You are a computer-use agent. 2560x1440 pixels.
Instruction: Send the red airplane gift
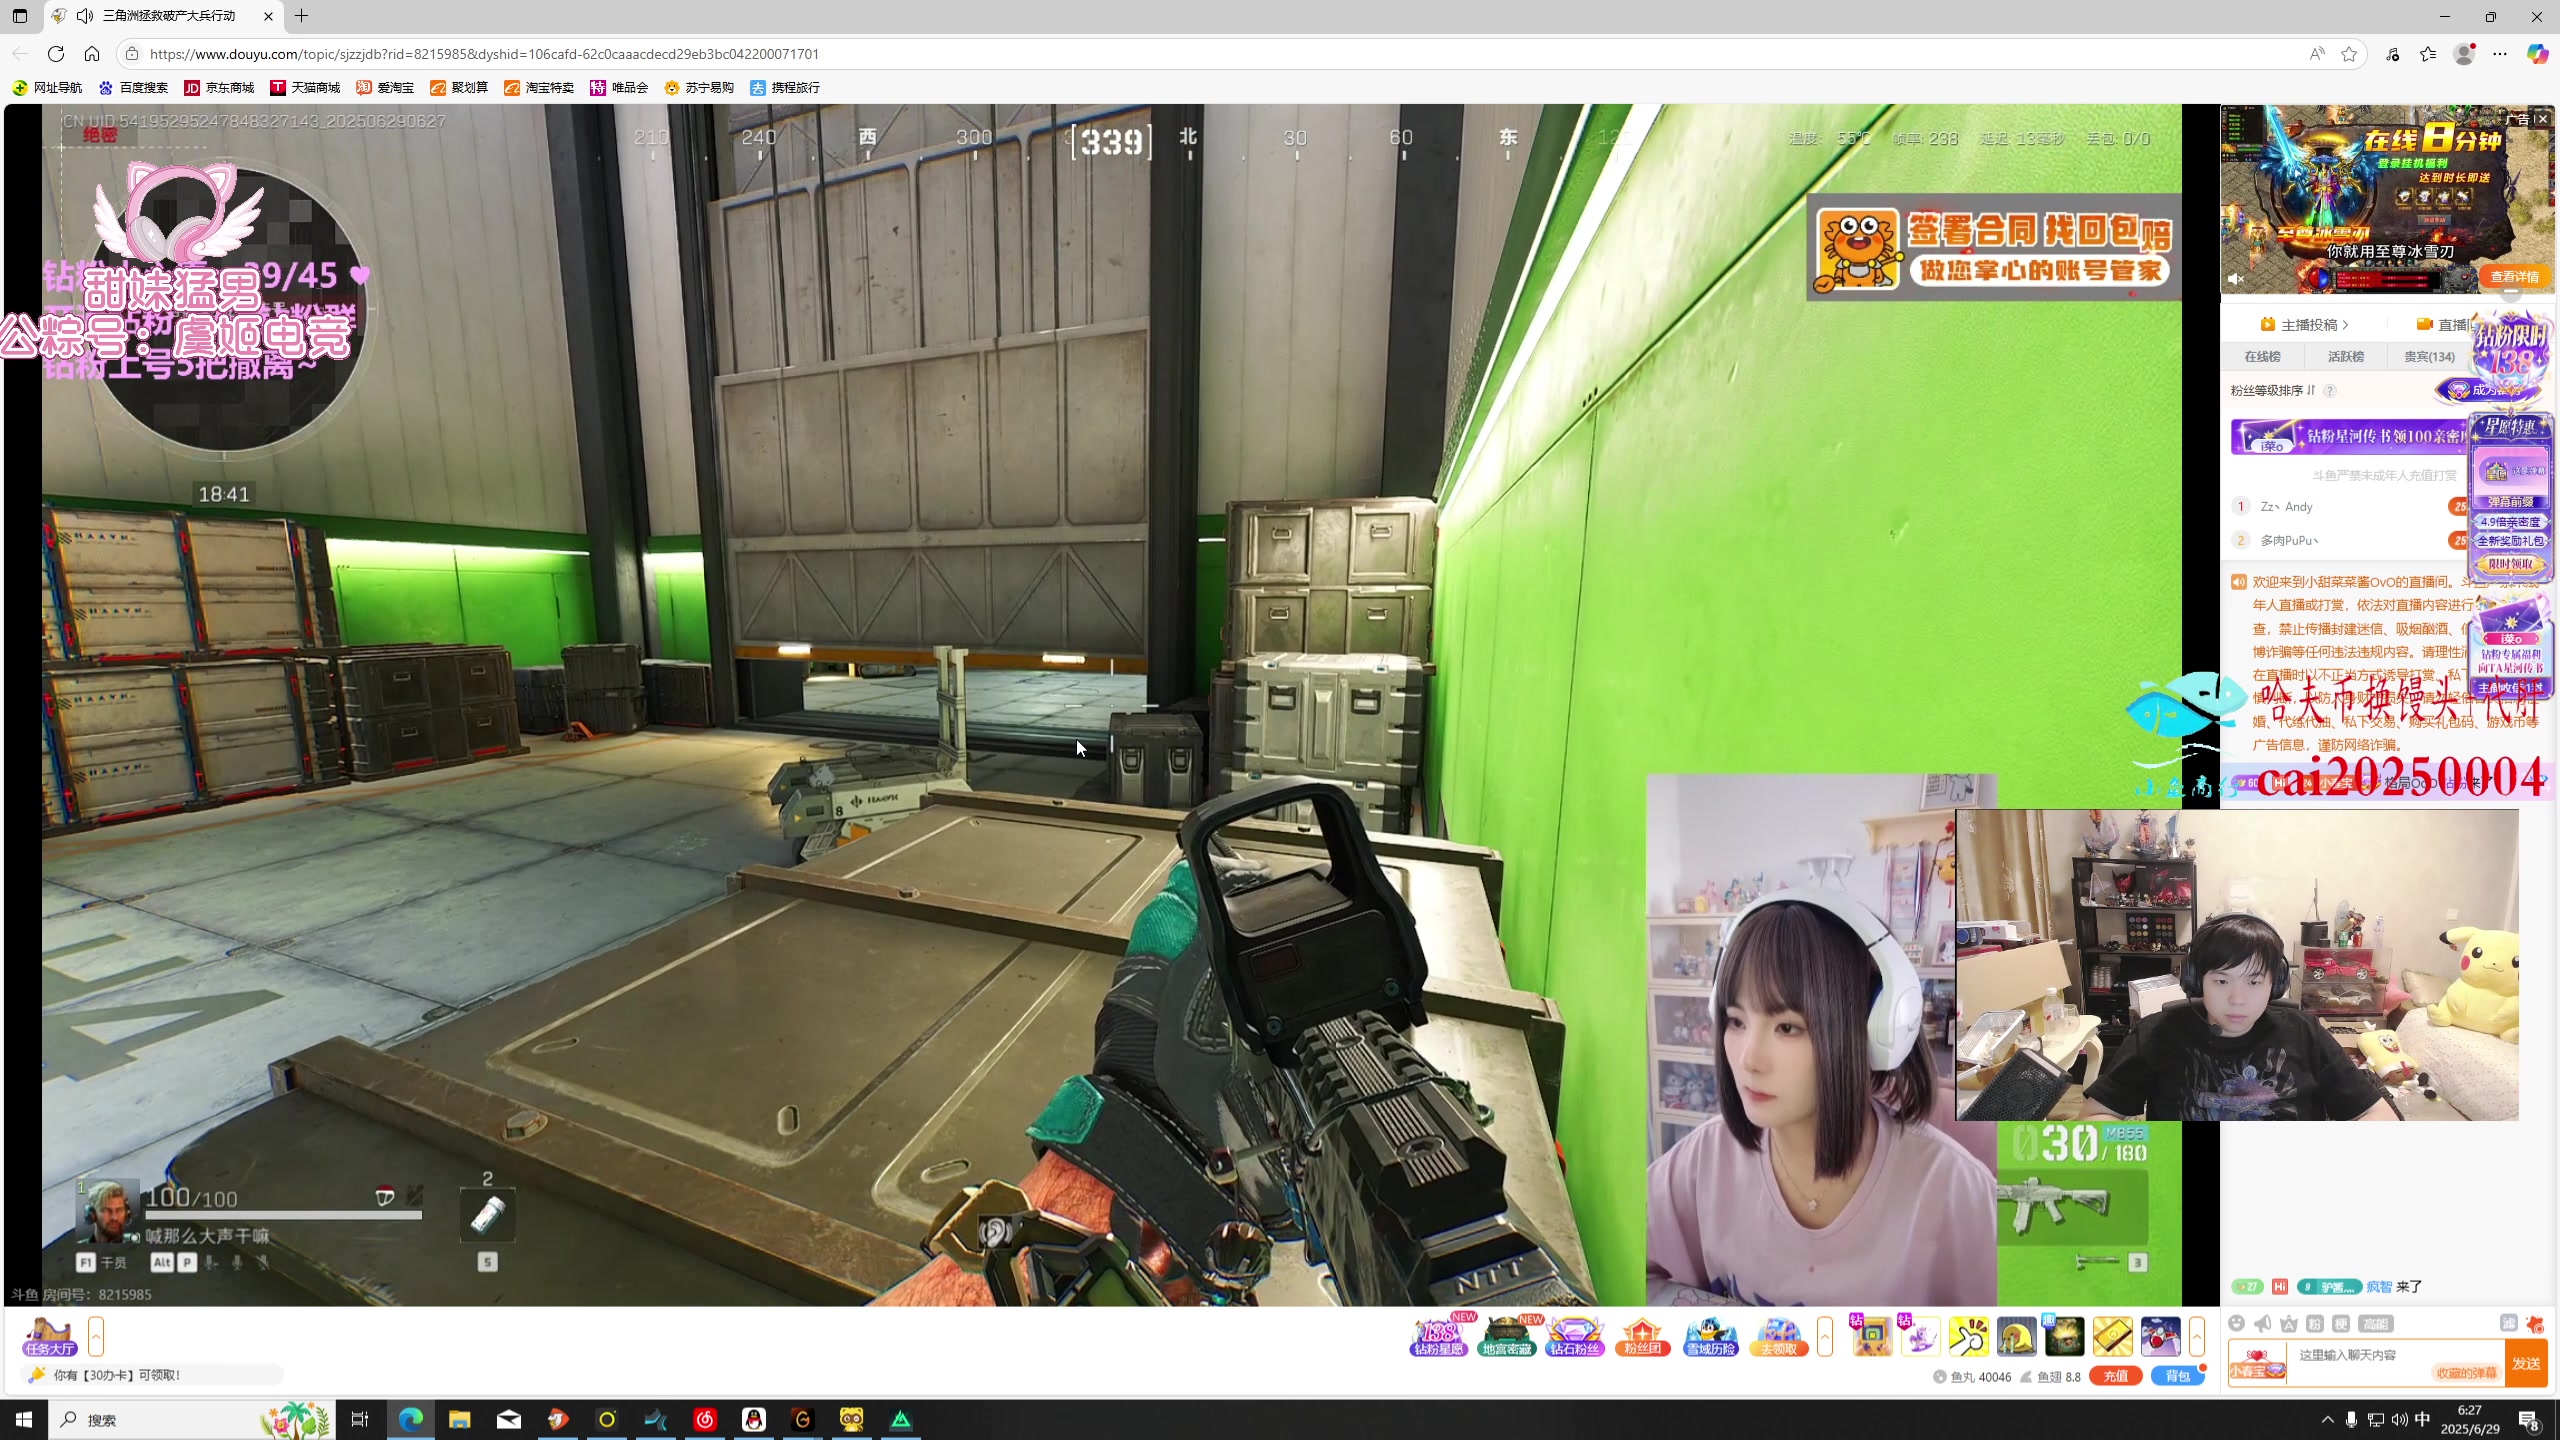[x=2160, y=1336]
